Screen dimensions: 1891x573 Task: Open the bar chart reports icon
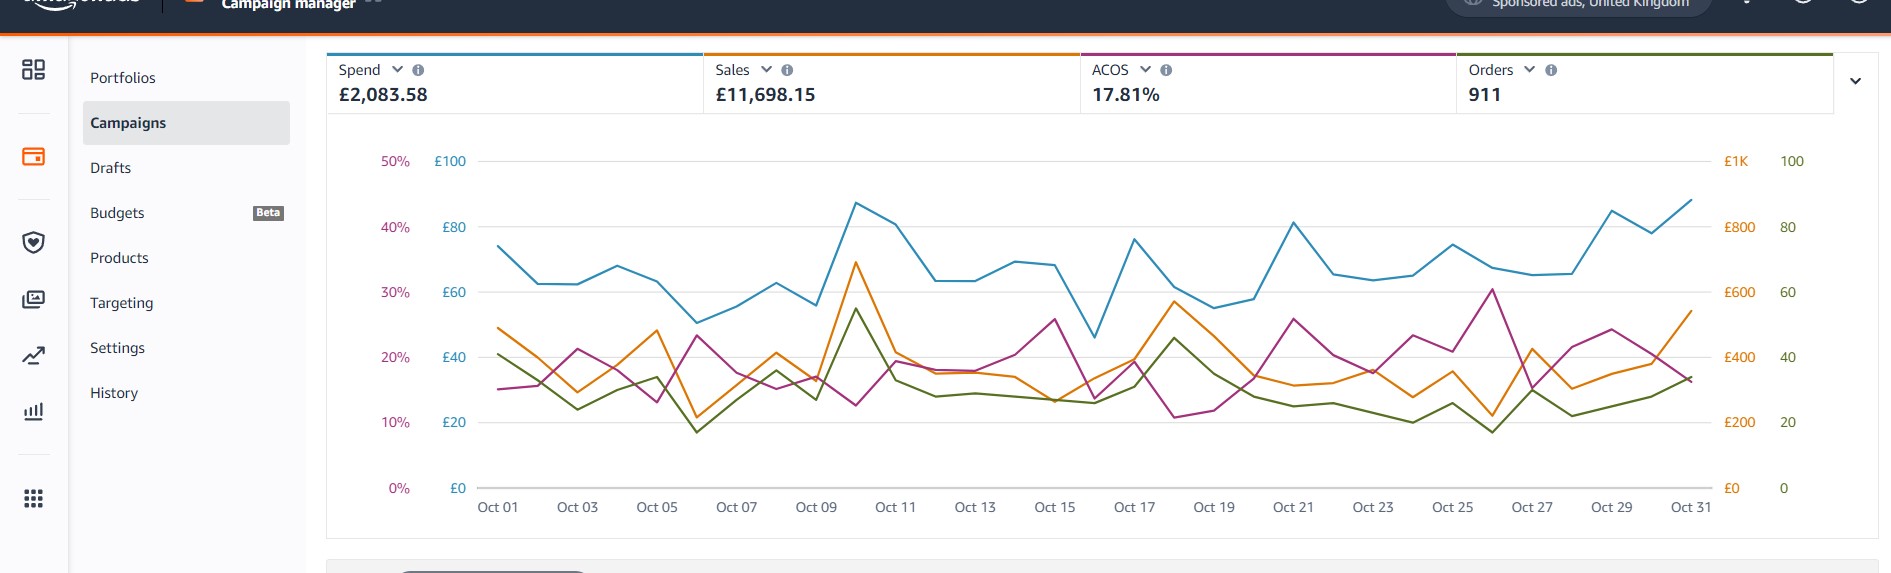click(x=33, y=411)
